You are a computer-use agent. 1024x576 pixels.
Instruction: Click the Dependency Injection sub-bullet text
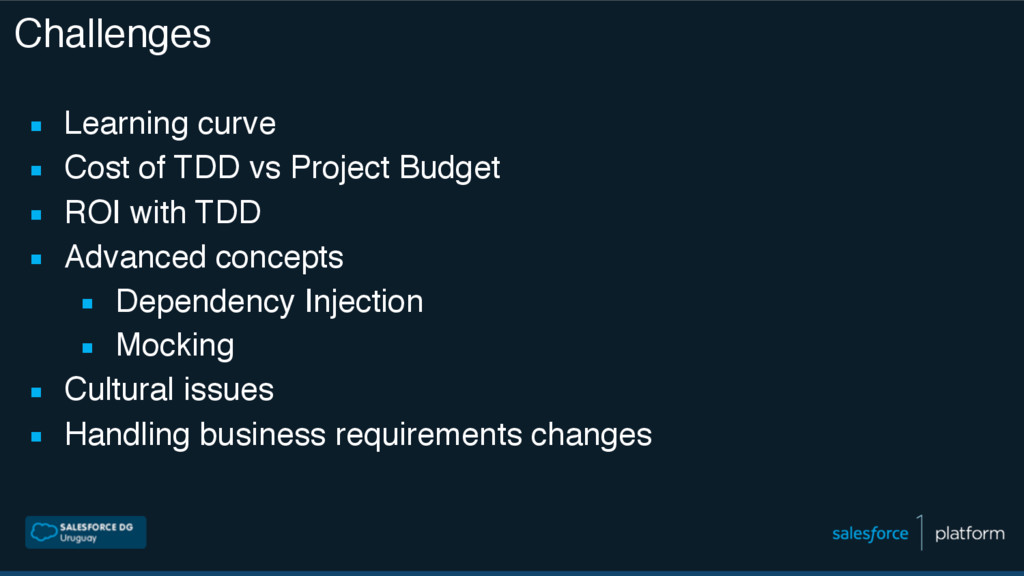[x=269, y=302]
